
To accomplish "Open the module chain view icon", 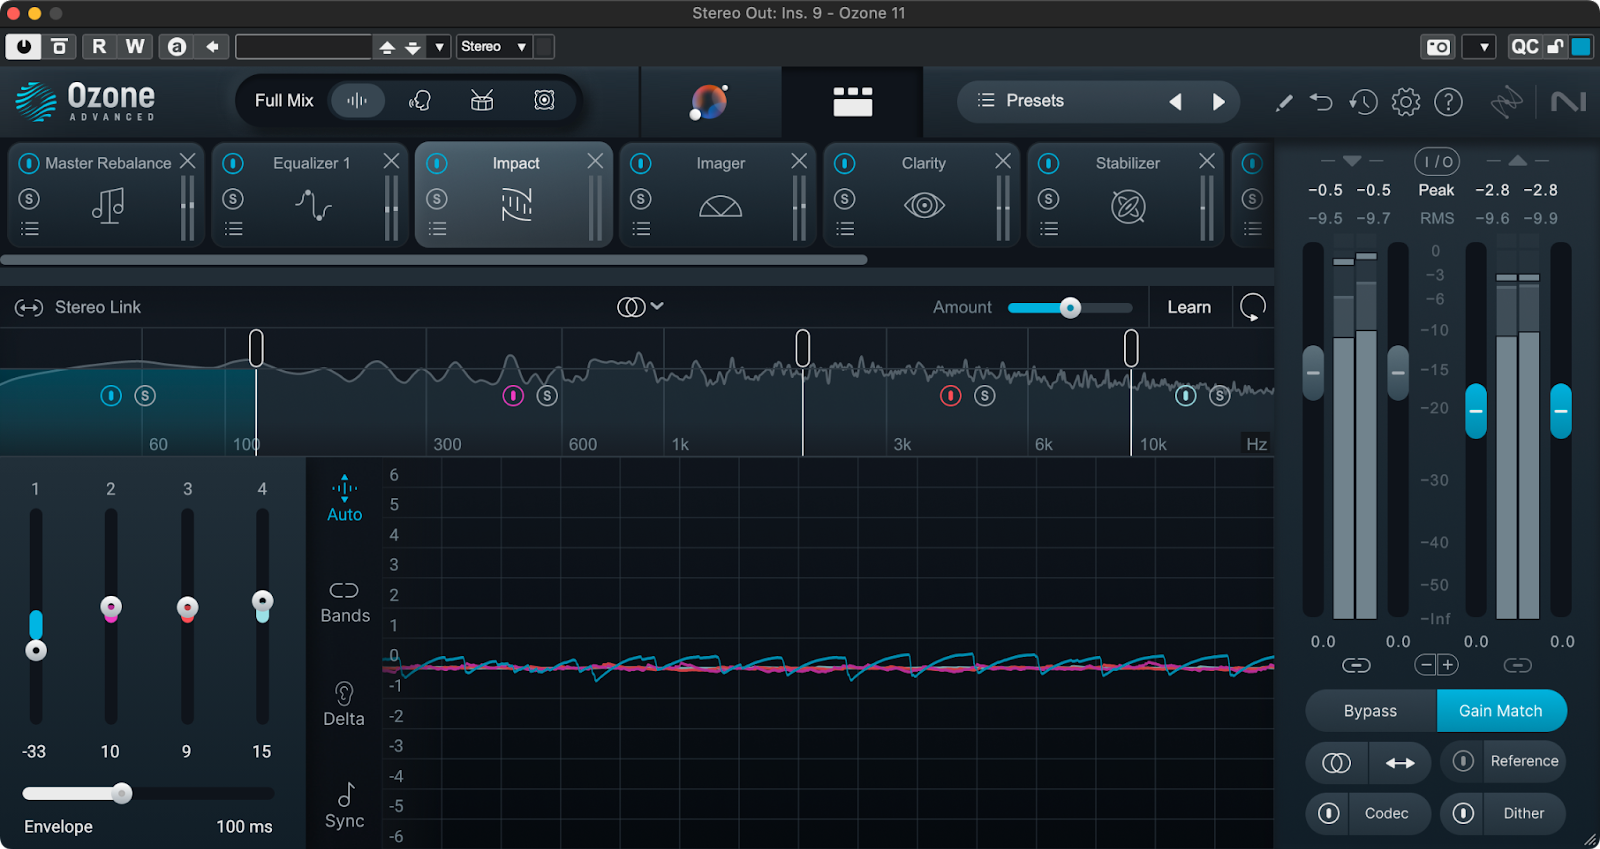I will coord(853,101).
